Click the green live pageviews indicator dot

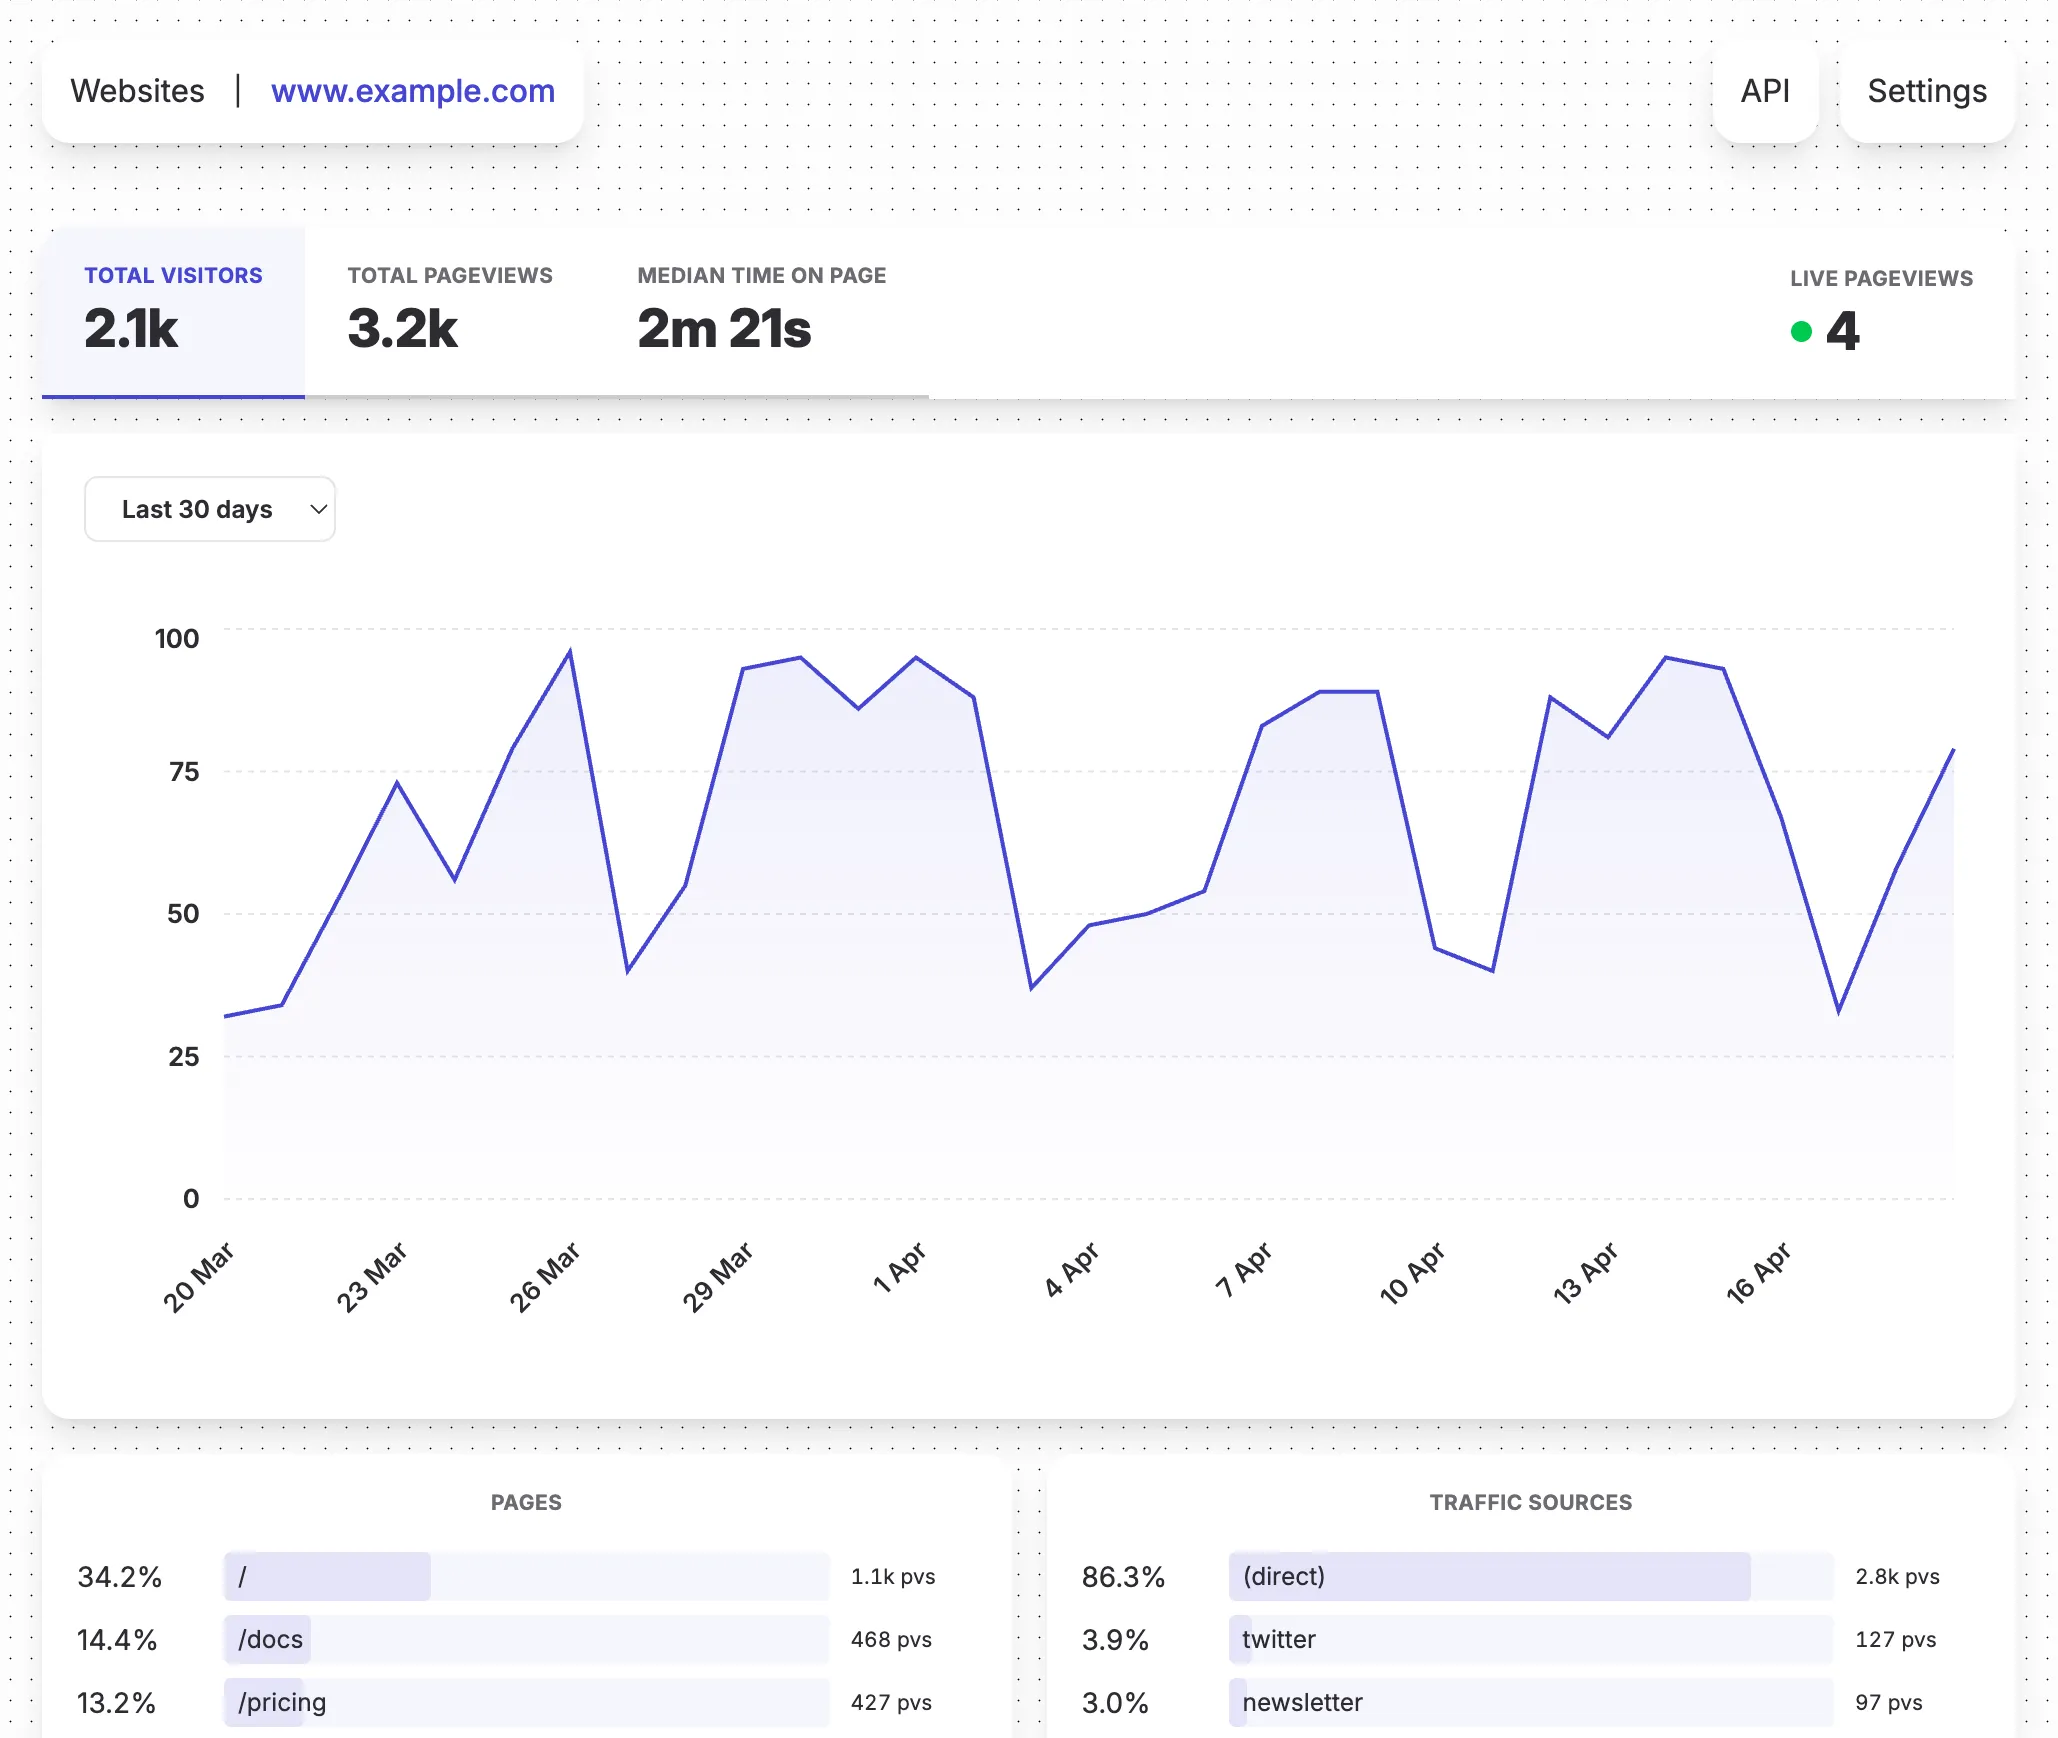coord(1801,331)
